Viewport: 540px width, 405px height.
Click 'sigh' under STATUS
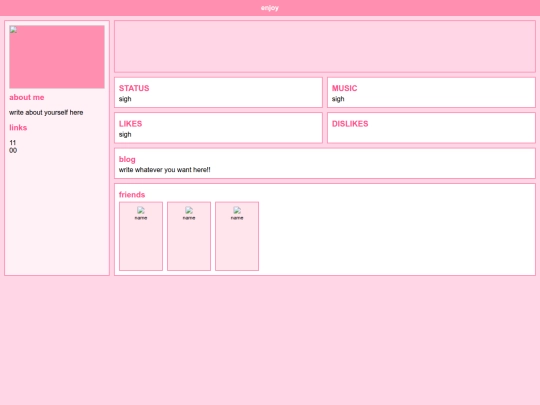125,99
